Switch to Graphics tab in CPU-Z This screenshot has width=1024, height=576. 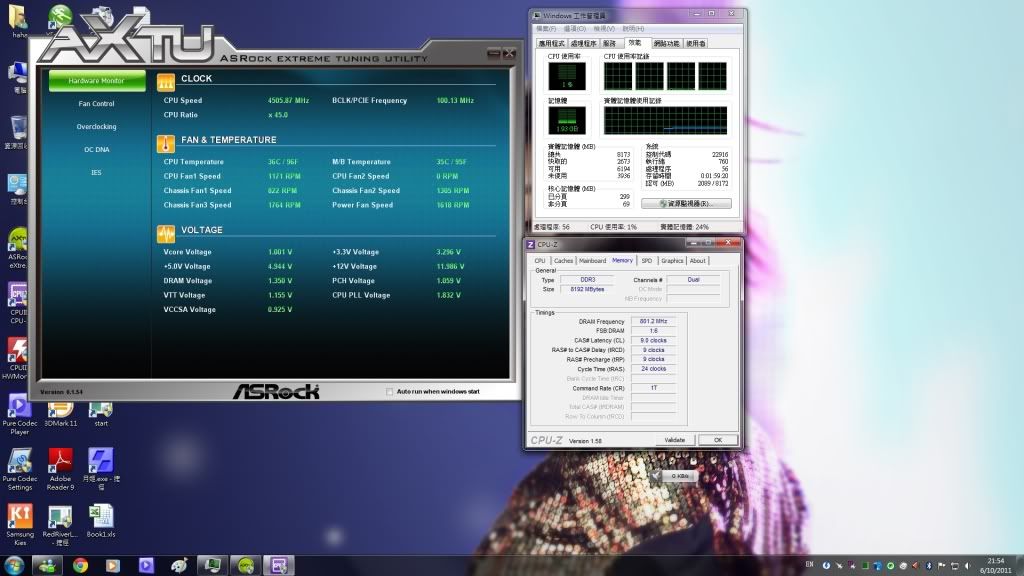click(x=672, y=261)
